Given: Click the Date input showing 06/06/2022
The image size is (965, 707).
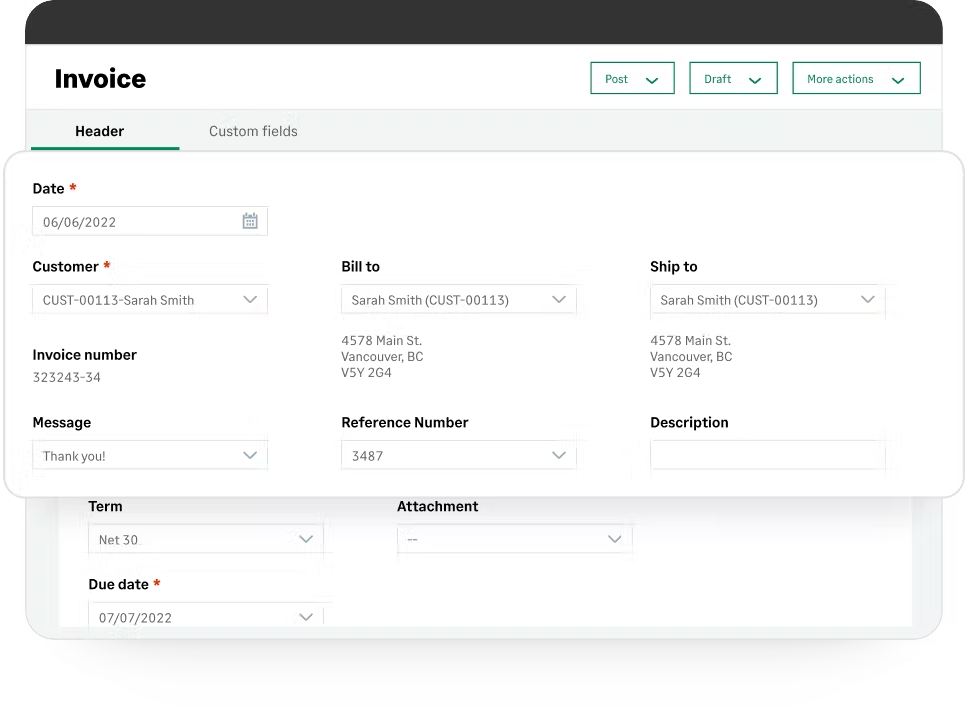Looking at the screenshot, I should tap(150, 222).
